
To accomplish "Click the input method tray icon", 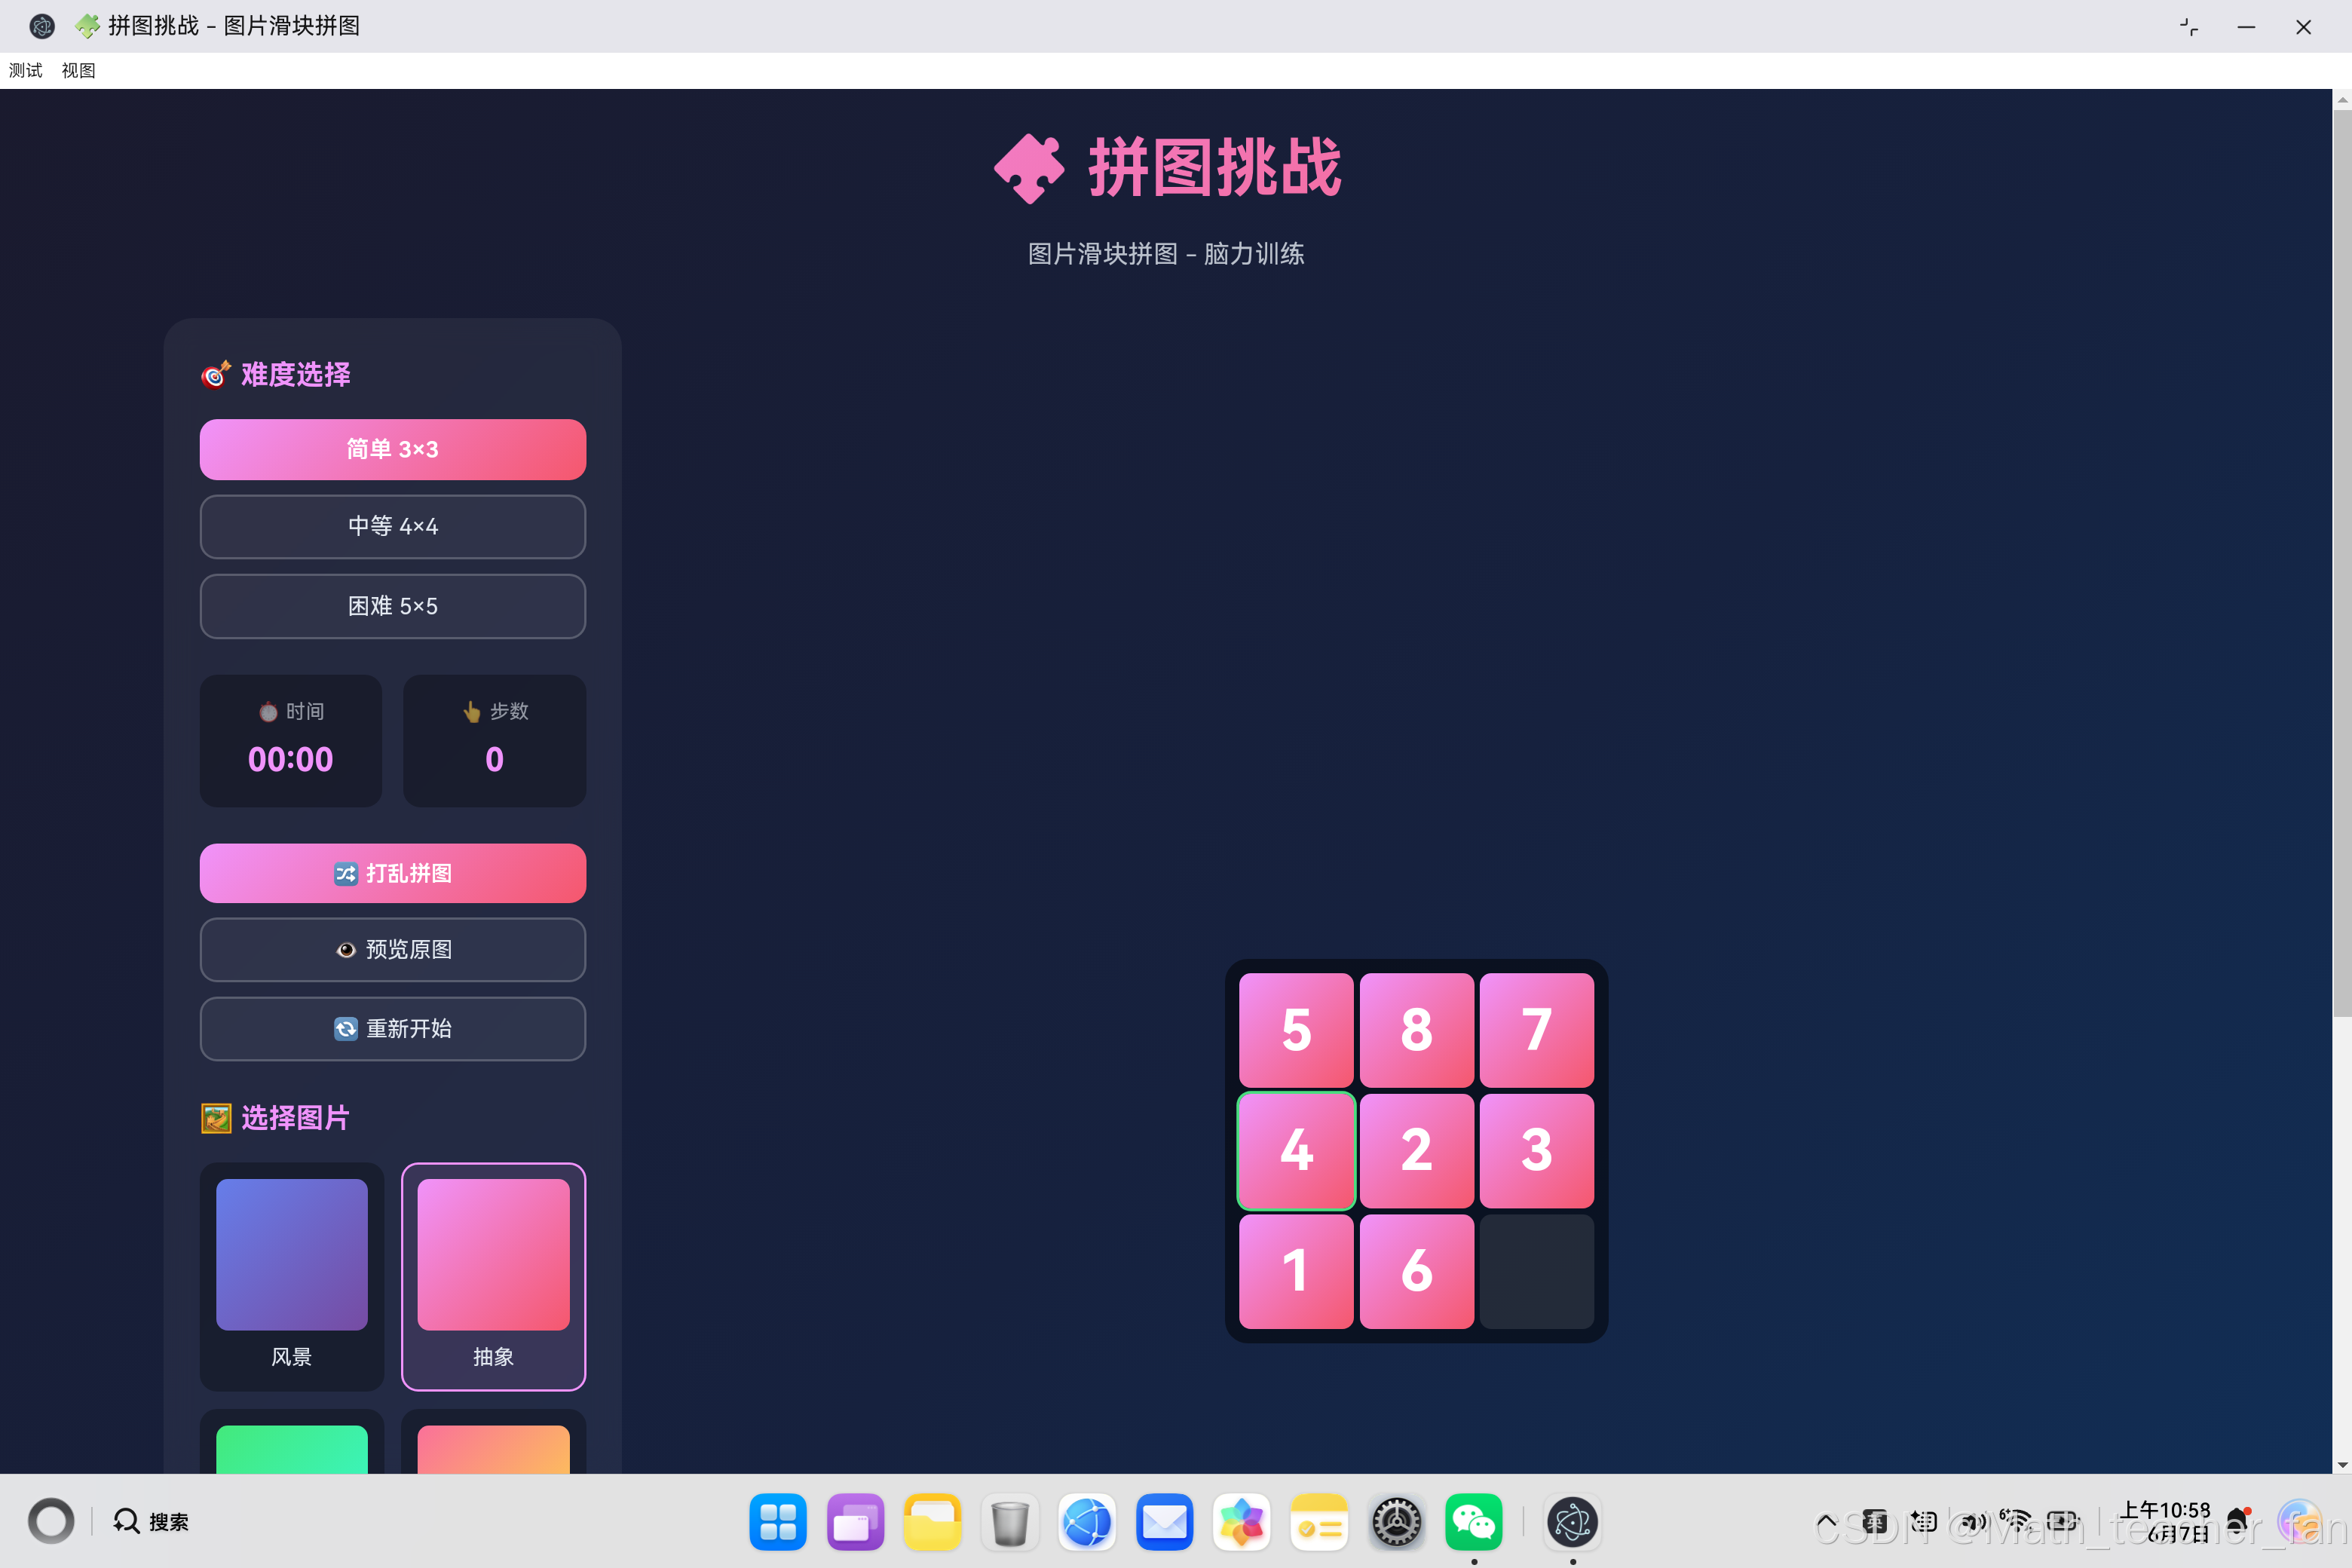I will pos(1874,1521).
